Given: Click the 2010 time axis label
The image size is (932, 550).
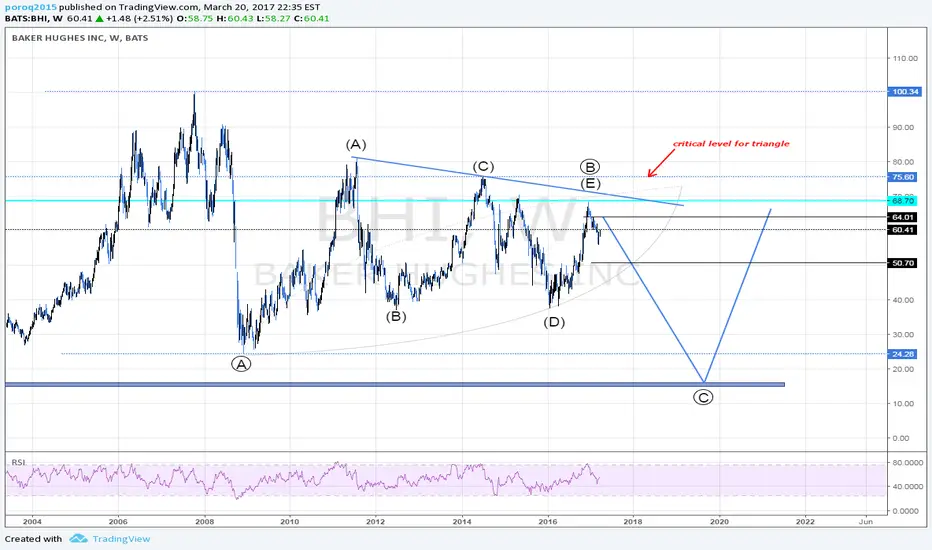Looking at the screenshot, I should [290, 521].
